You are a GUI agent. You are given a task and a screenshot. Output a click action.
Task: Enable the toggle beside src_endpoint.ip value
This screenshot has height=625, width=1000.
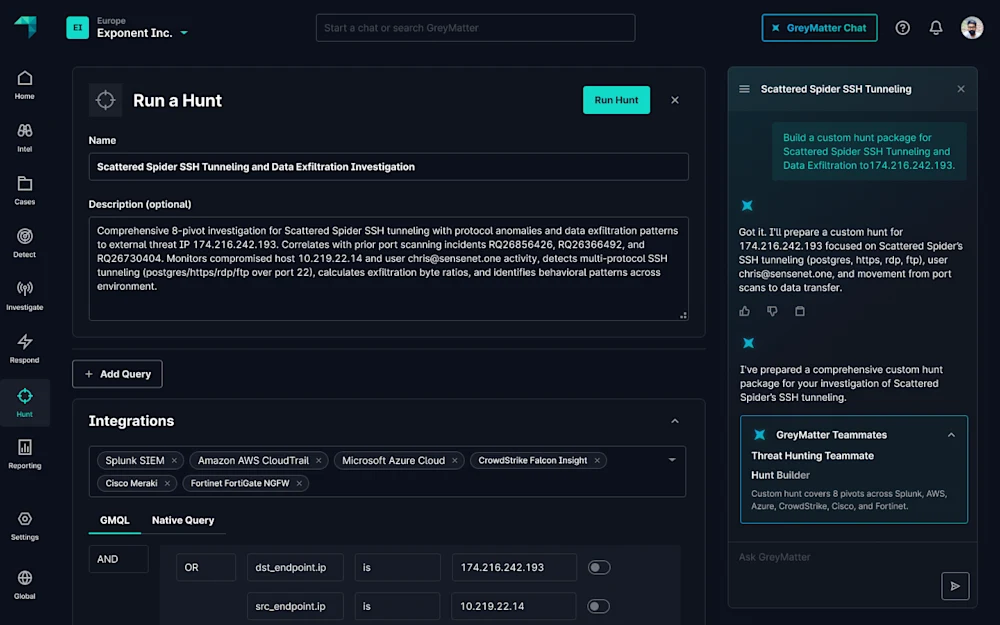click(598, 606)
